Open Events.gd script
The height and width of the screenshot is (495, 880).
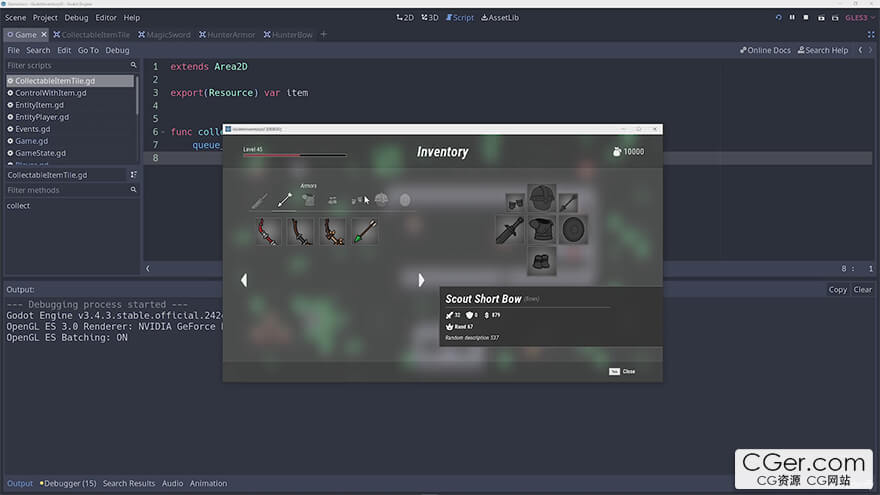click(33, 129)
